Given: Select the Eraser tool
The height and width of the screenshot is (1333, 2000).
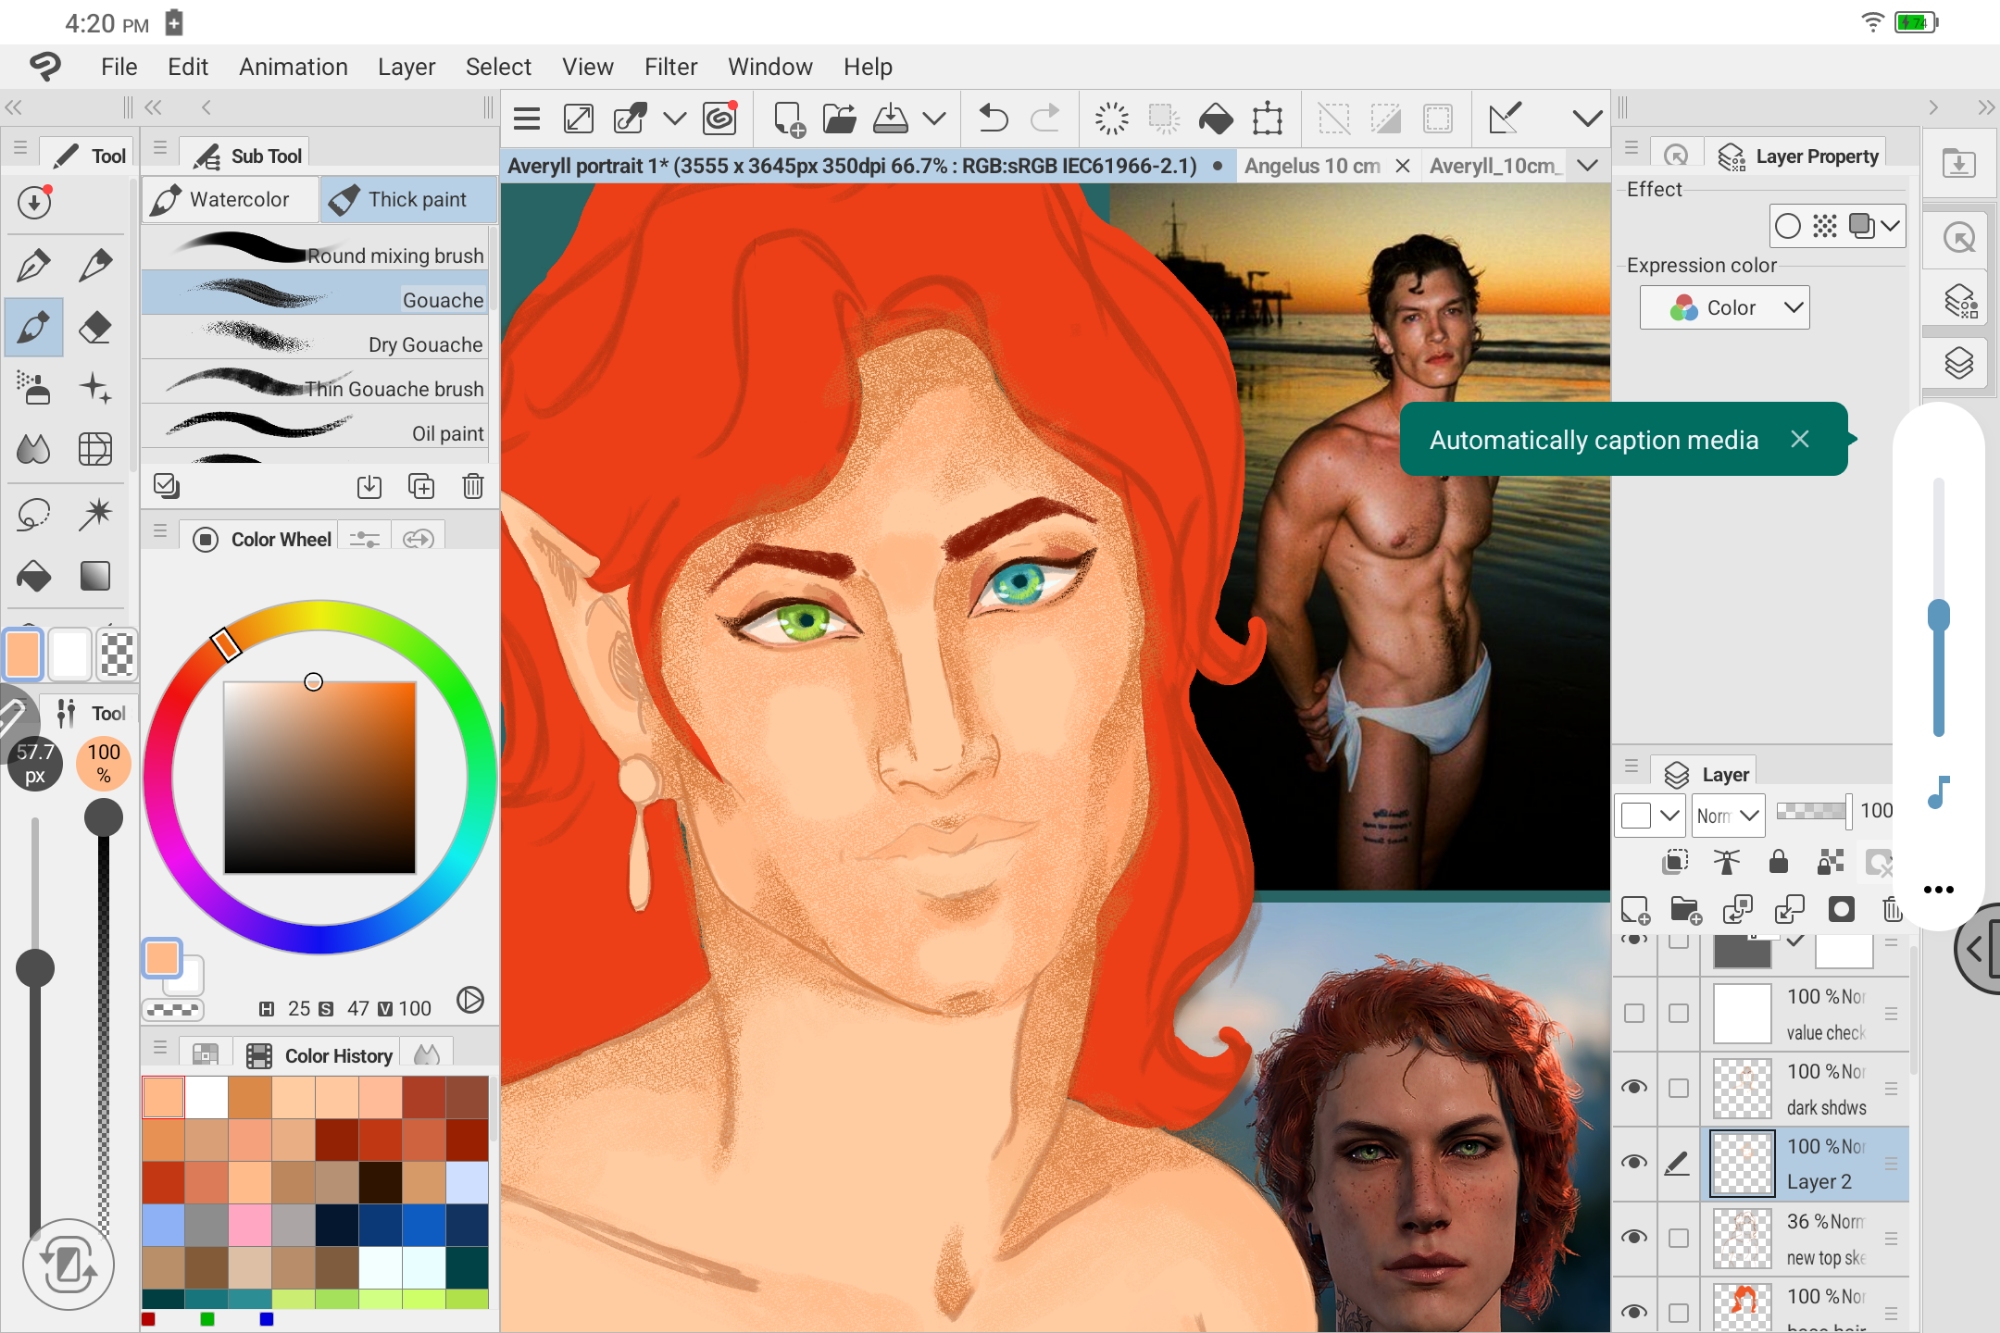Looking at the screenshot, I should pyautogui.click(x=95, y=327).
